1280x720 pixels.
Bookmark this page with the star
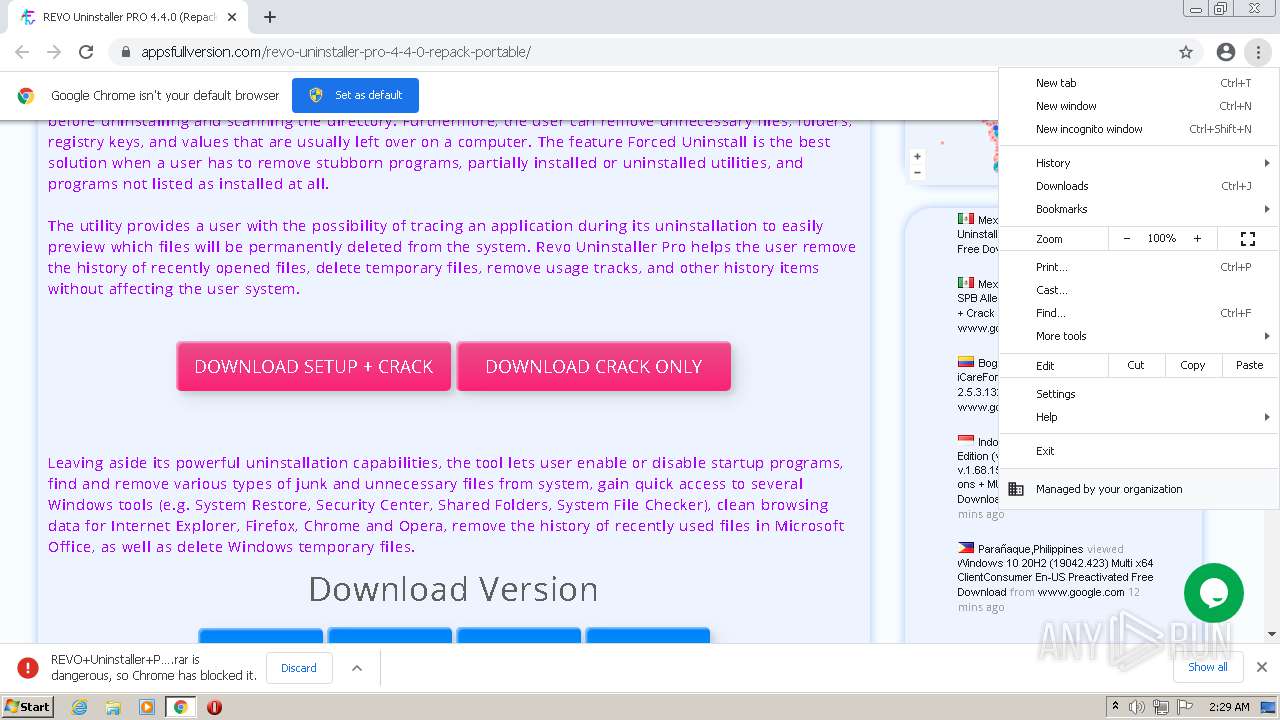(1186, 52)
